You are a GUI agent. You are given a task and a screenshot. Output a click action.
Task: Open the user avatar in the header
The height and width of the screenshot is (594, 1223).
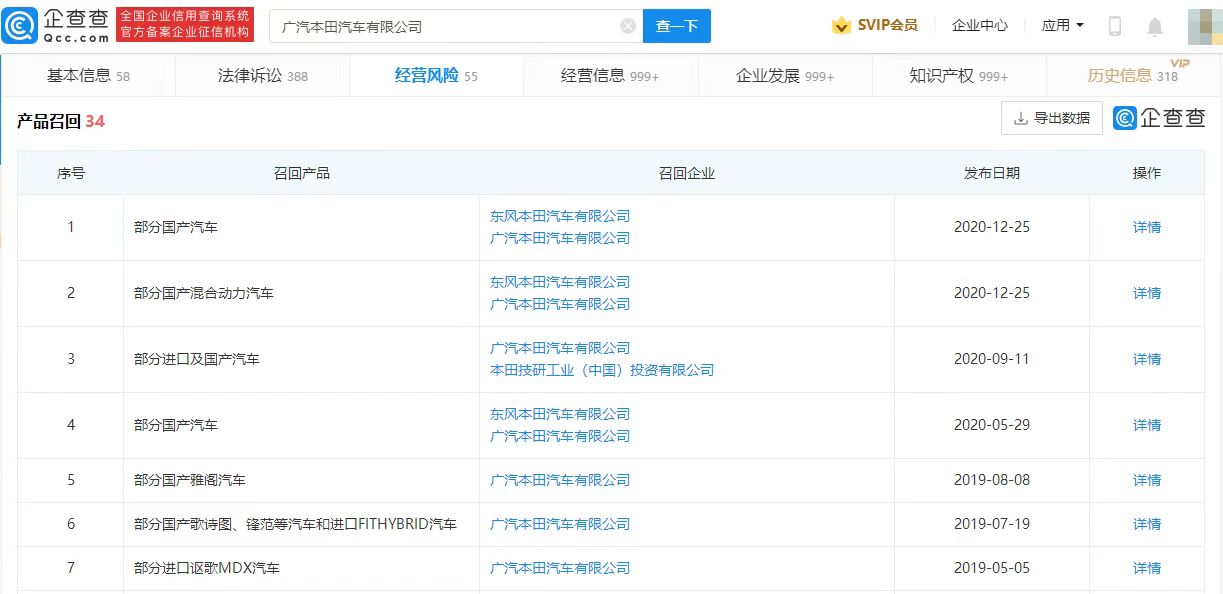pyautogui.click(x=1203, y=26)
